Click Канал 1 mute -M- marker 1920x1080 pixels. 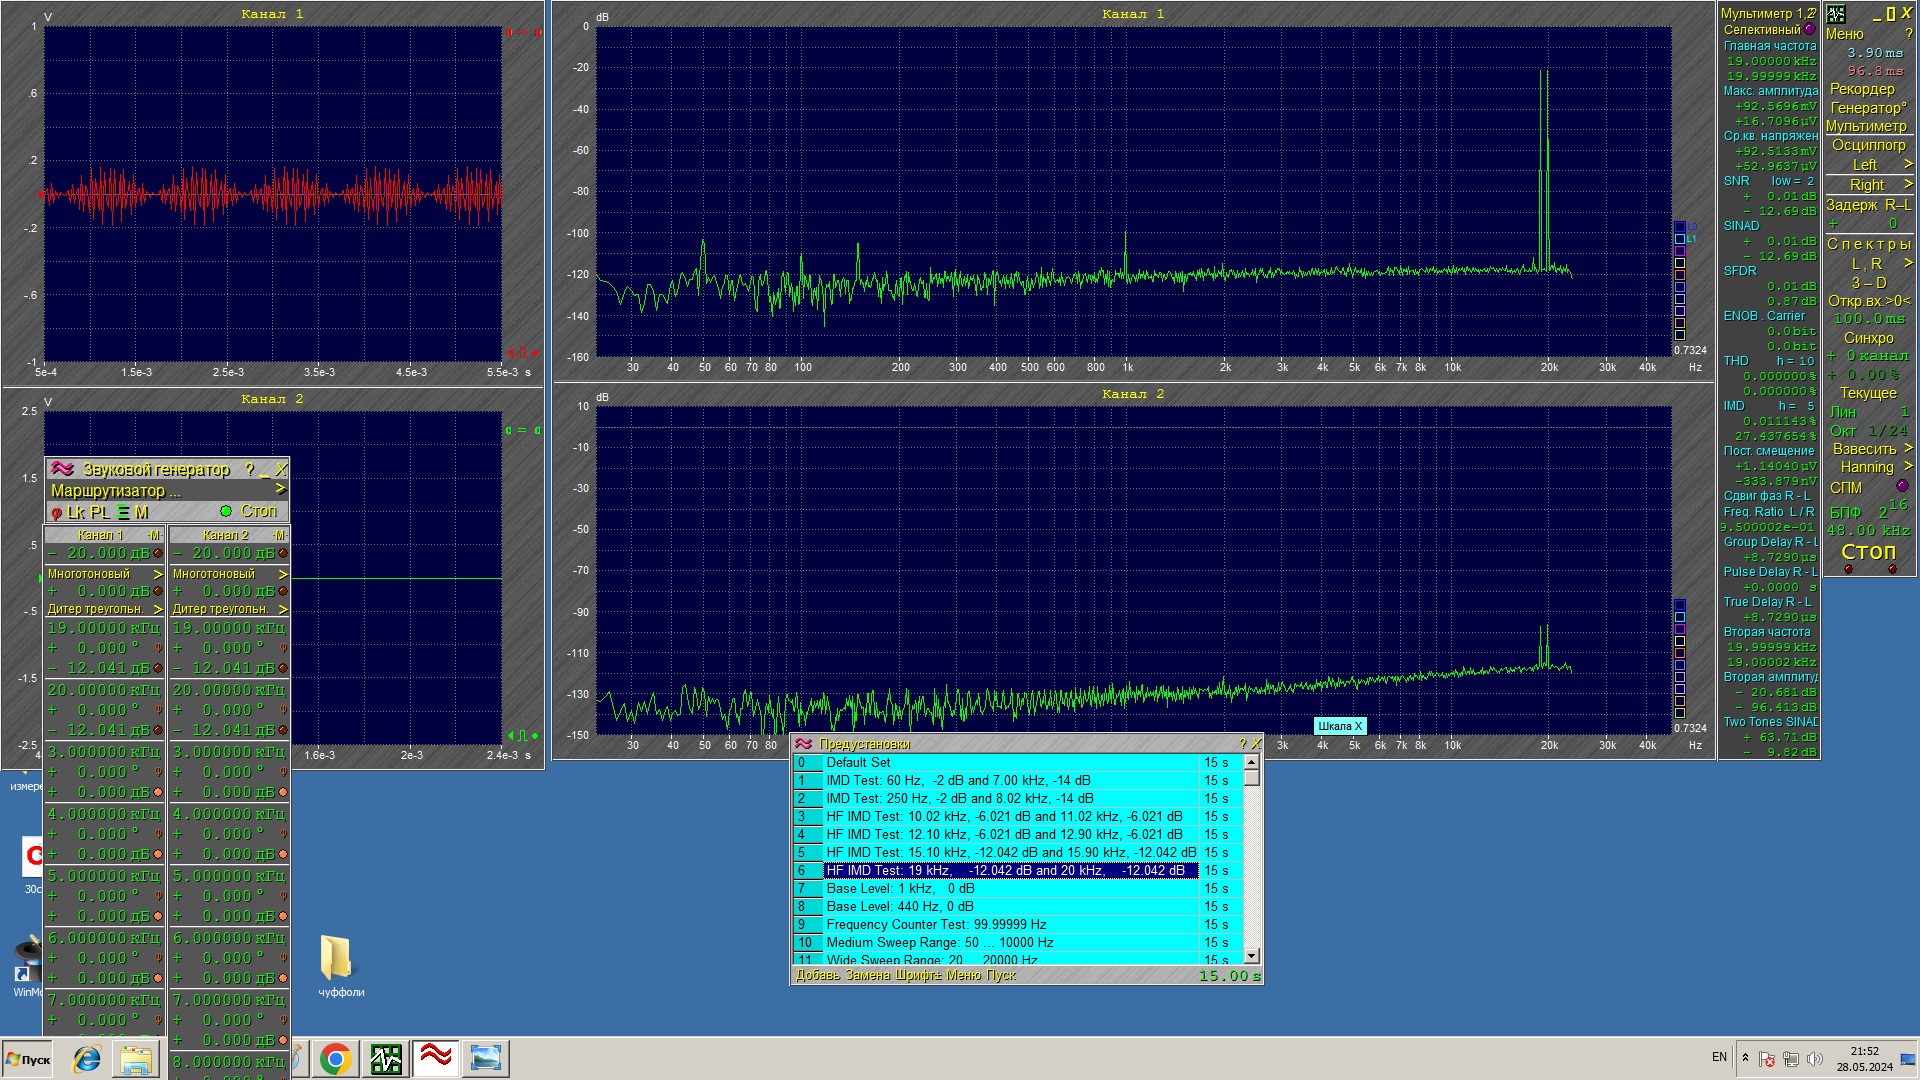pos(154,535)
